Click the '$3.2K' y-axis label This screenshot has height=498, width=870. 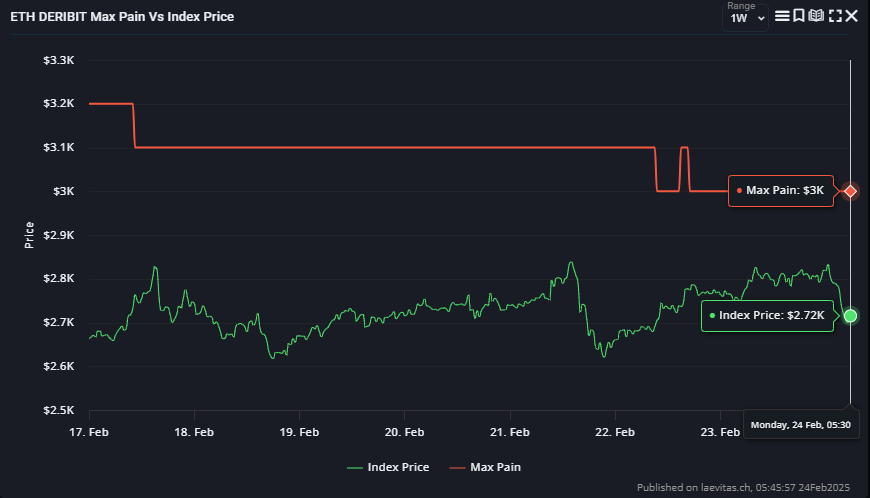point(59,104)
